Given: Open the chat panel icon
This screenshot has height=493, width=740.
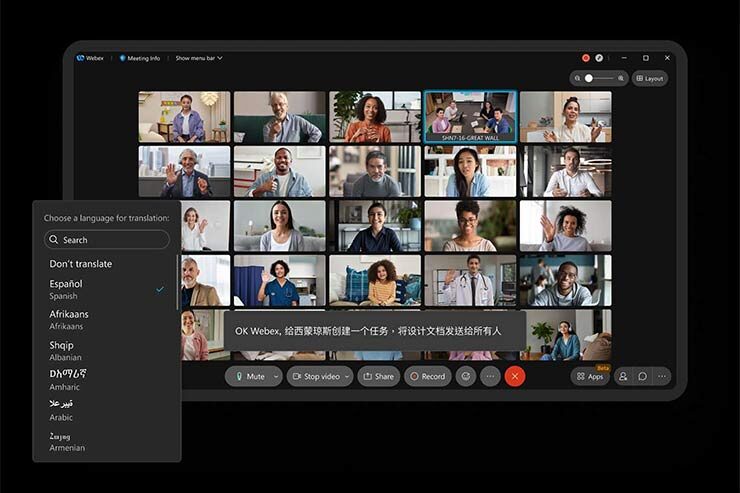Looking at the screenshot, I should pyautogui.click(x=642, y=376).
